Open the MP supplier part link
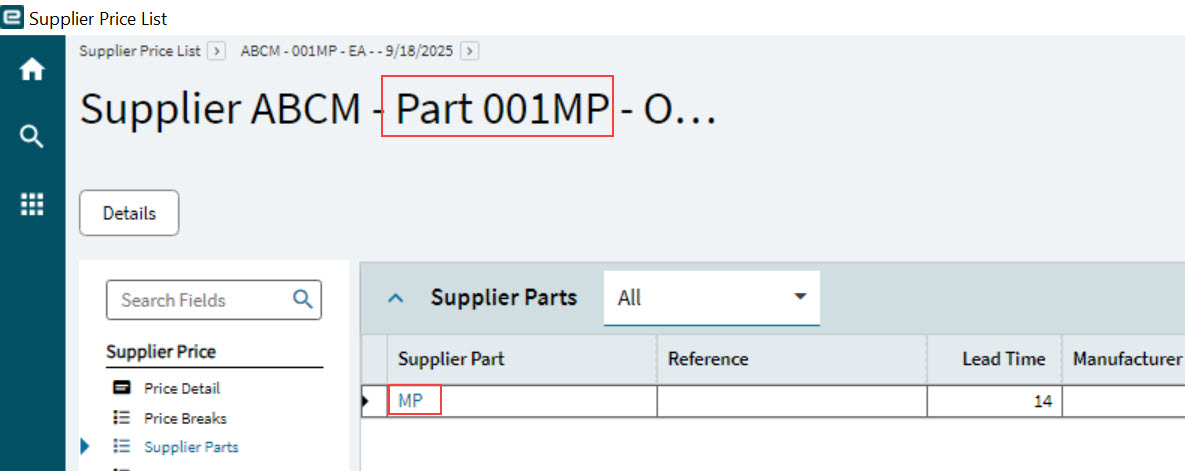1185x471 pixels. coord(410,401)
